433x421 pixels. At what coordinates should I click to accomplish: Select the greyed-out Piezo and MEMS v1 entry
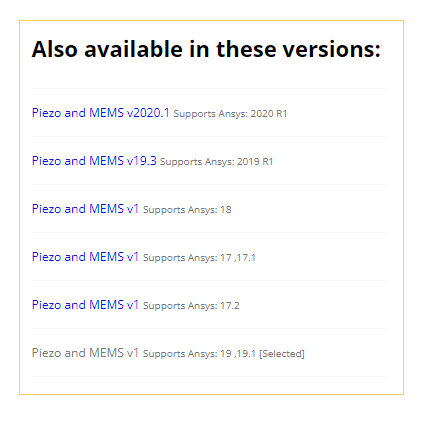pyautogui.click(x=85, y=353)
